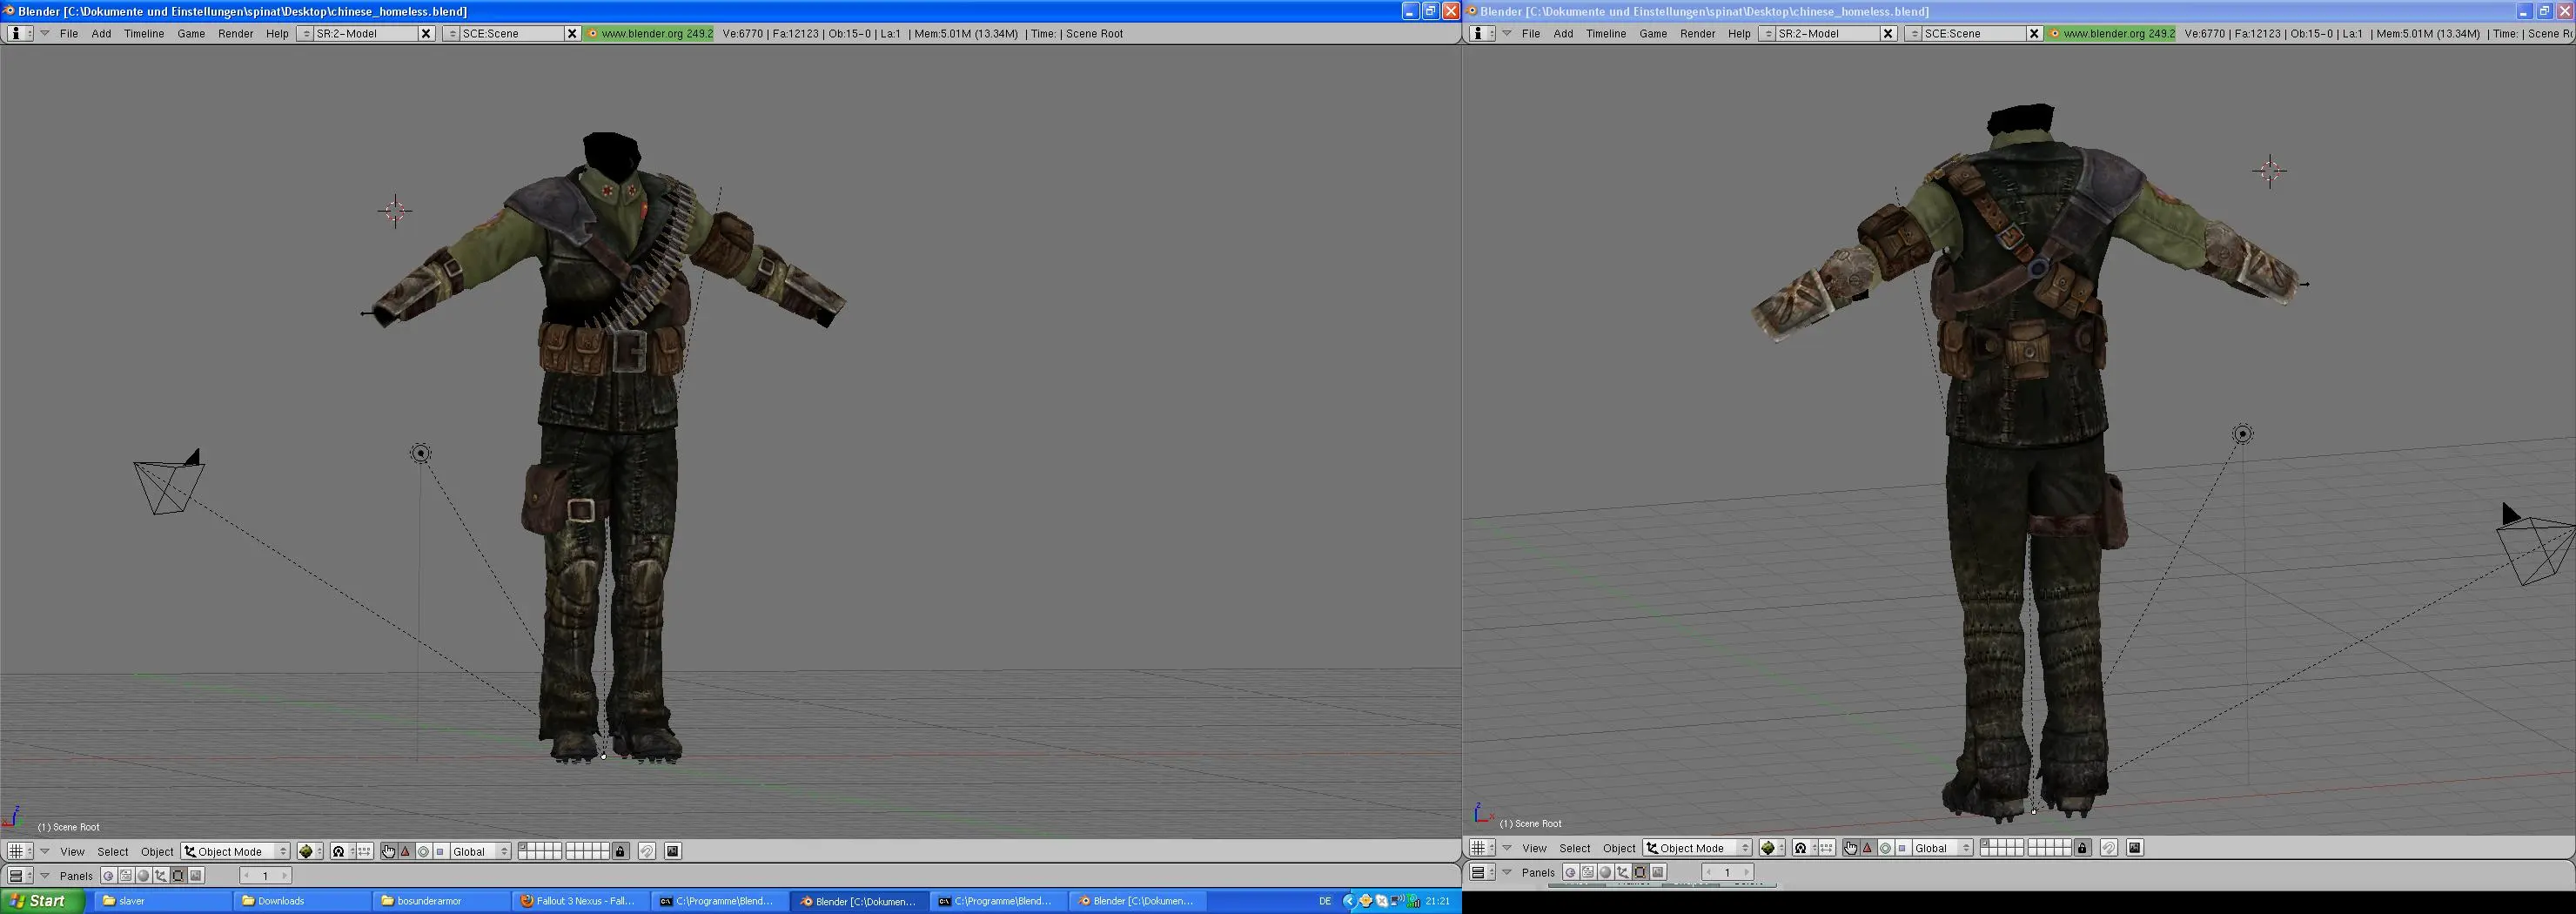Open Shading context sphere in right Panels header

pyautogui.click(x=1605, y=872)
